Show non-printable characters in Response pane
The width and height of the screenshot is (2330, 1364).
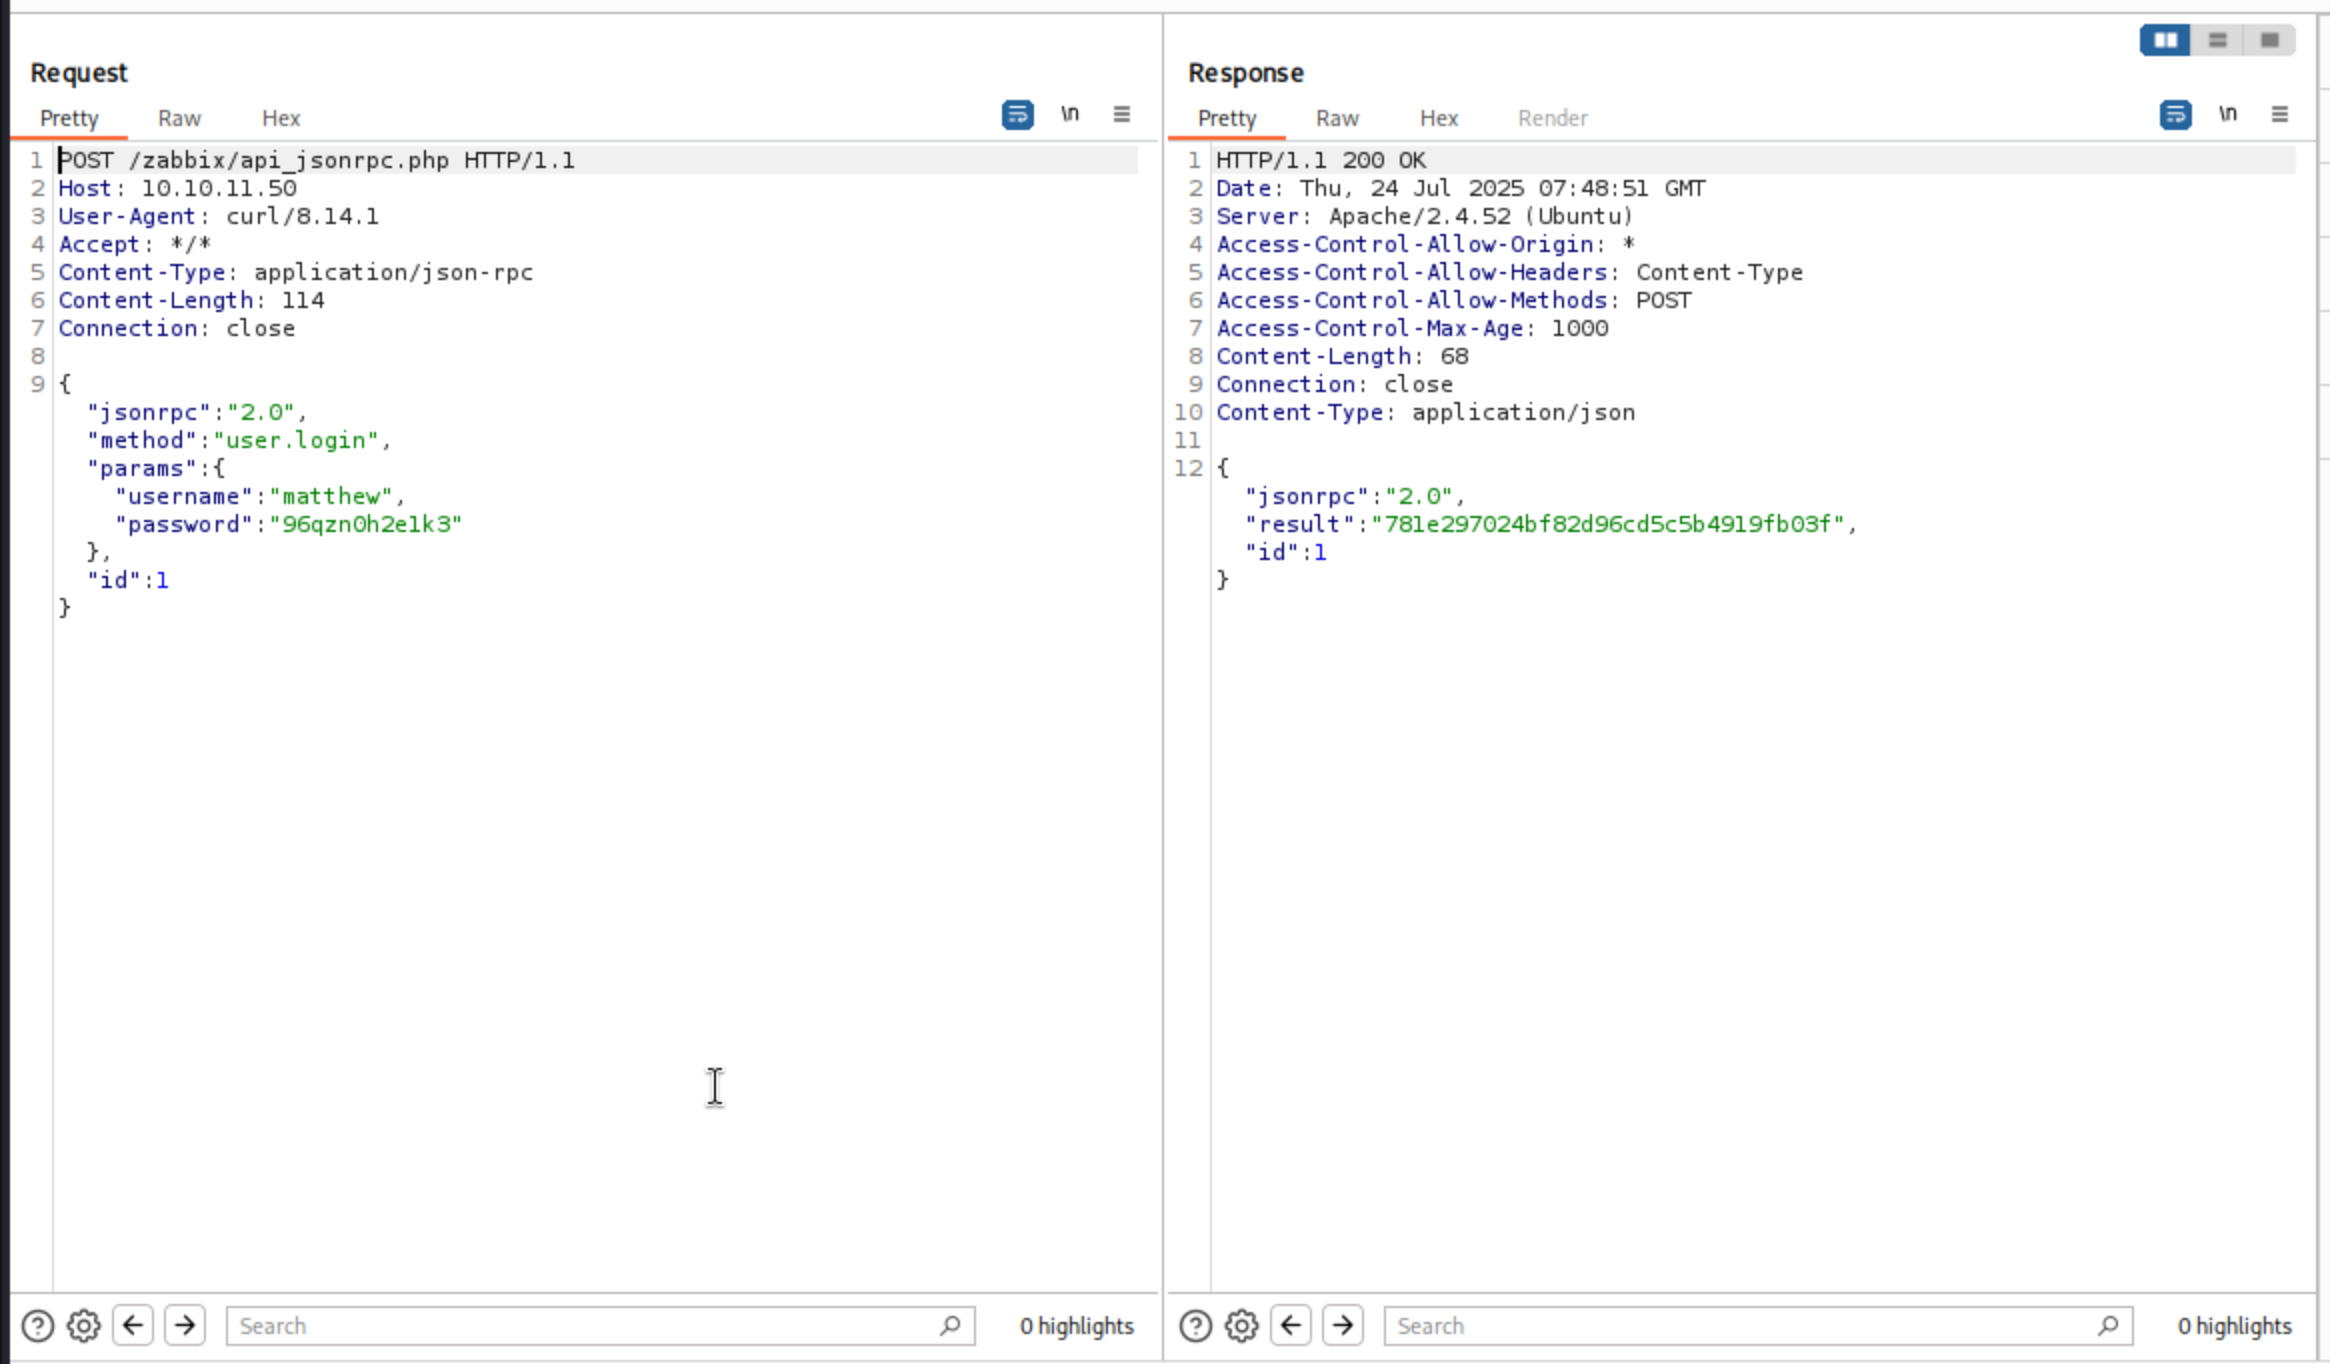pyautogui.click(x=2228, y=114)
